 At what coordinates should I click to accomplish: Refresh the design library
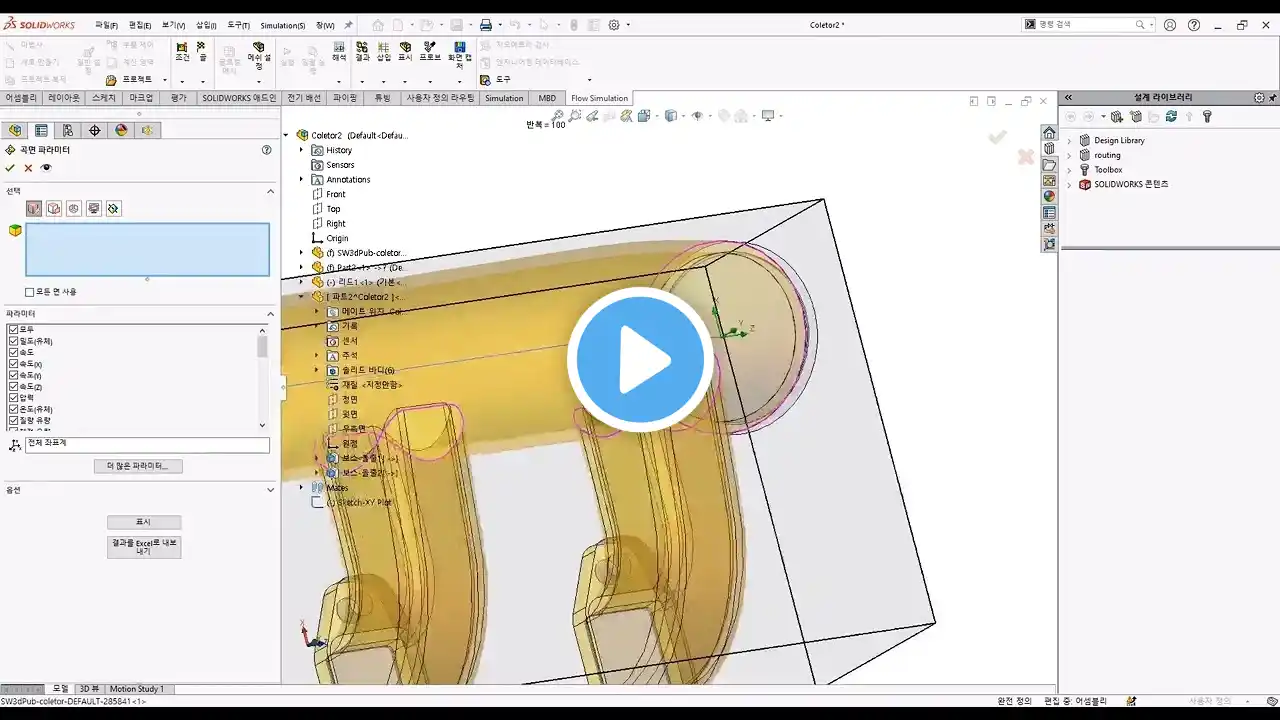(x=1171, y=117)
